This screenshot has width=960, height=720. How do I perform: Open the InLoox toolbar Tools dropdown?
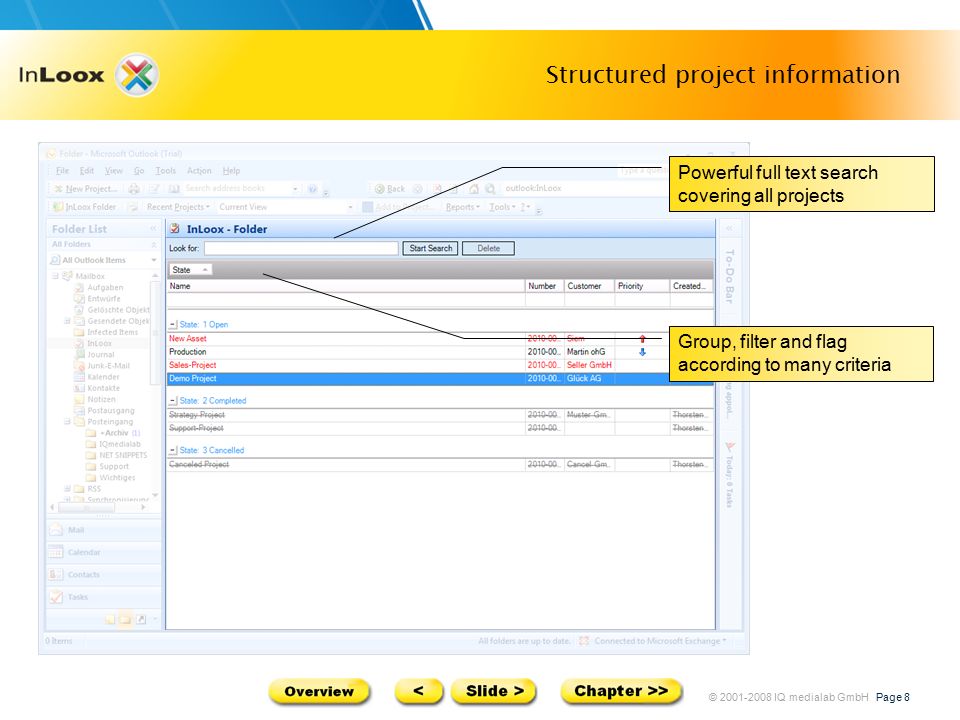(502, 207)
